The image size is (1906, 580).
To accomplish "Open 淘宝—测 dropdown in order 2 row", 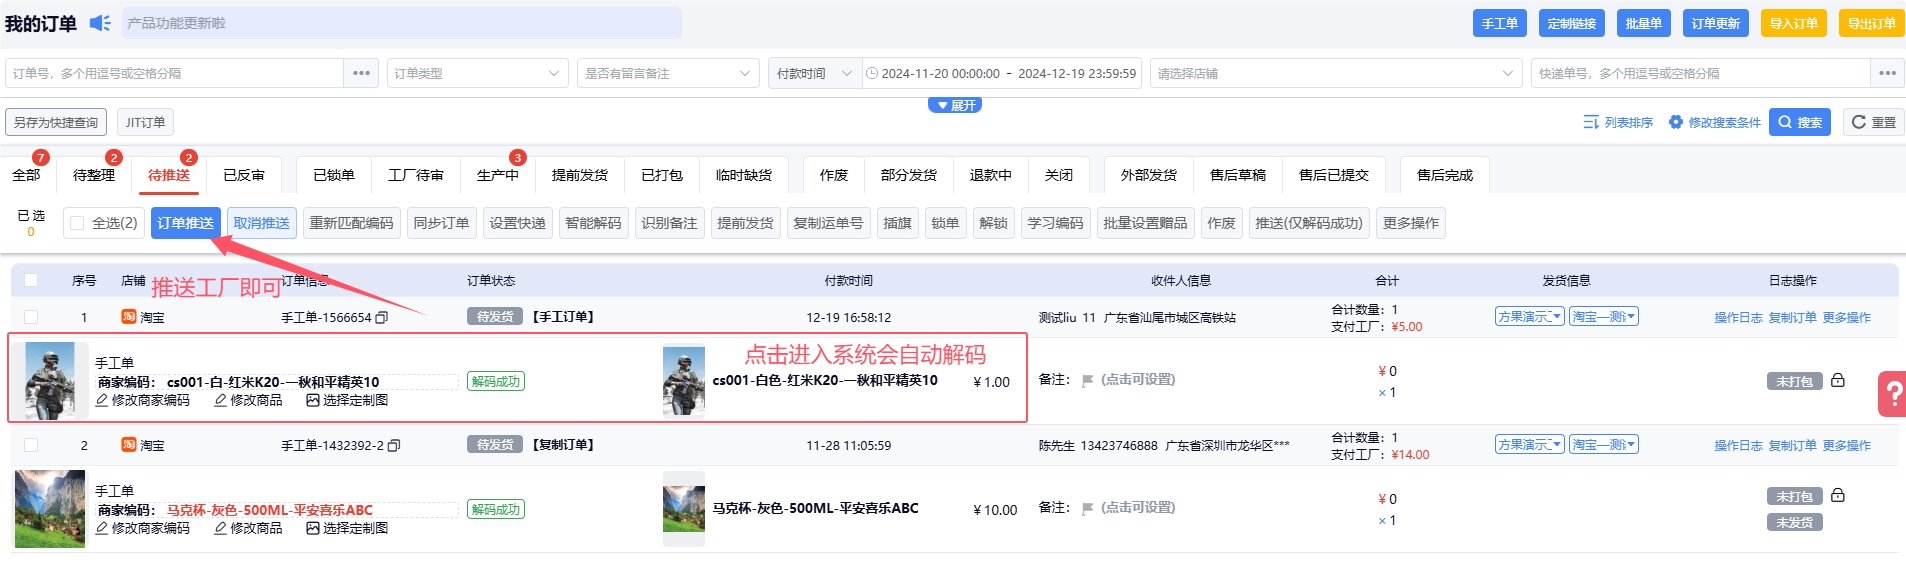I will [x=1603, y=445].
